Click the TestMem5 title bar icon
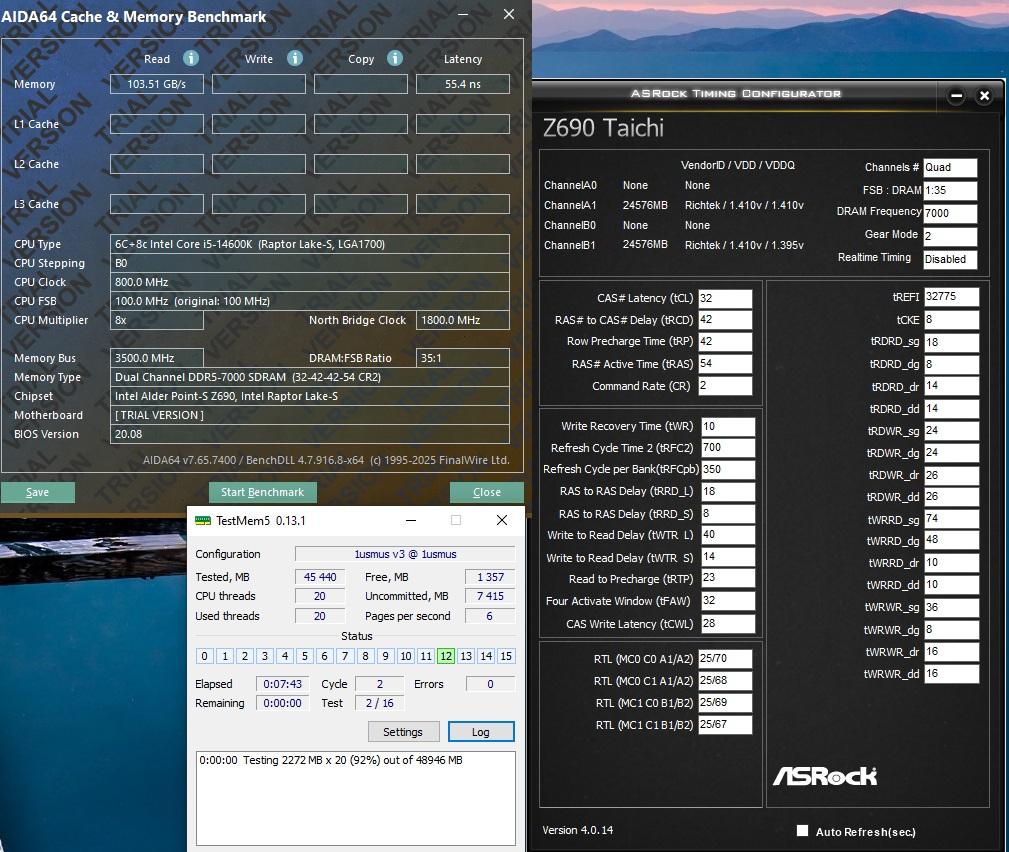Screen dimensions: 1009x852 pos(203,521)
